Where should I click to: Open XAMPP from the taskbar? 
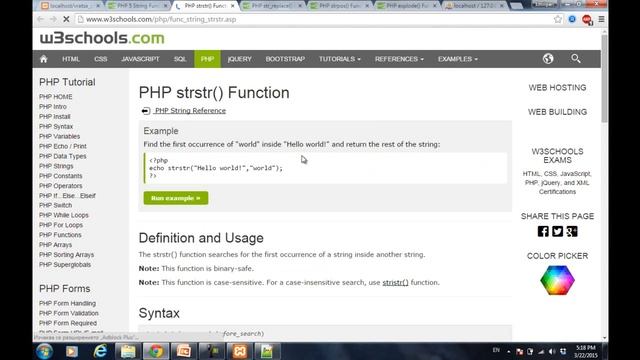[x=240, y=351]
